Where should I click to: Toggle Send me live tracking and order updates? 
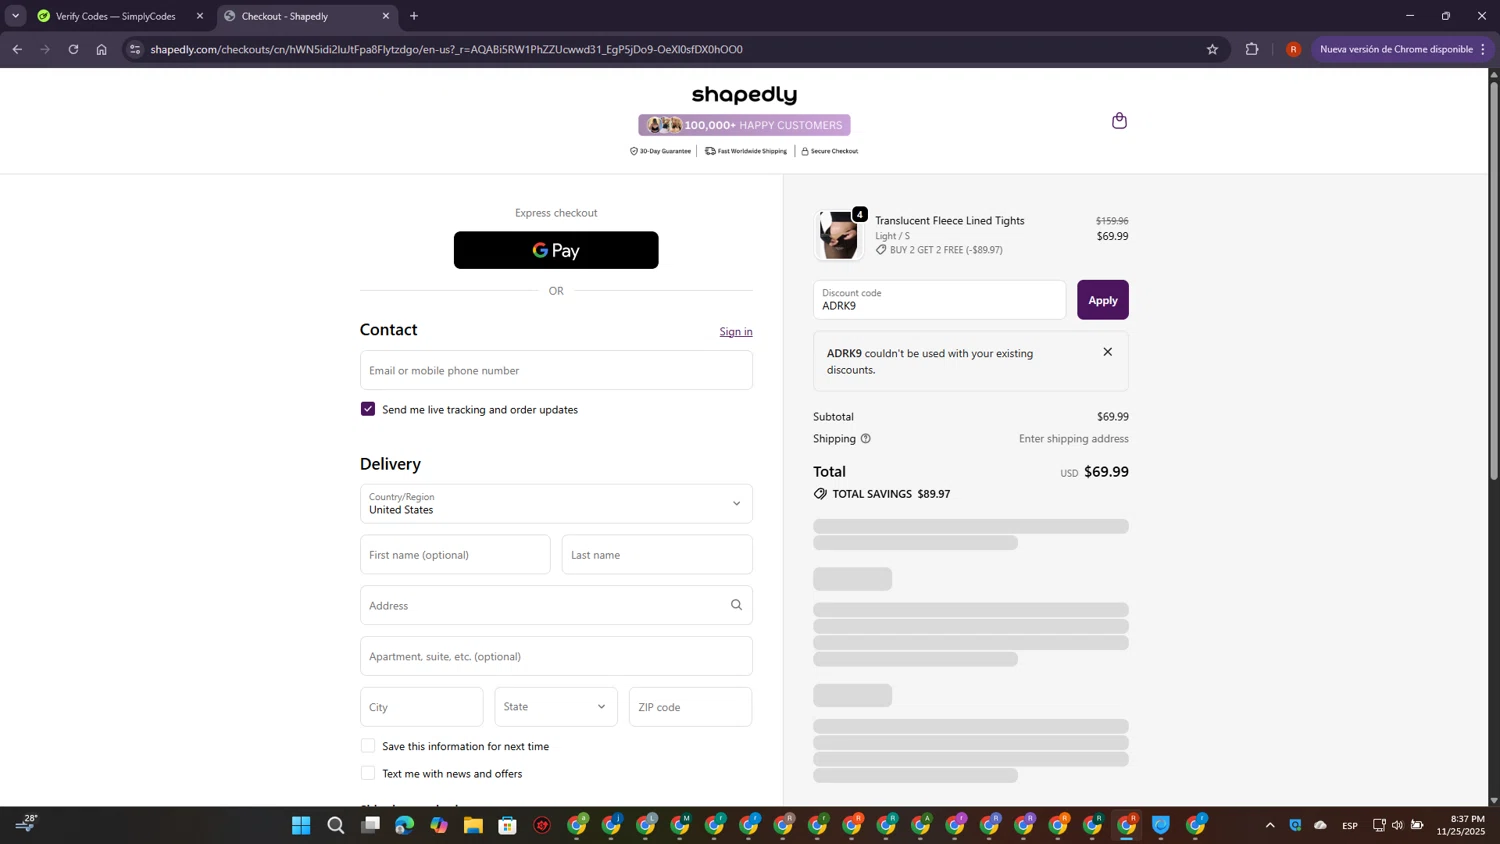pos(368,409)
